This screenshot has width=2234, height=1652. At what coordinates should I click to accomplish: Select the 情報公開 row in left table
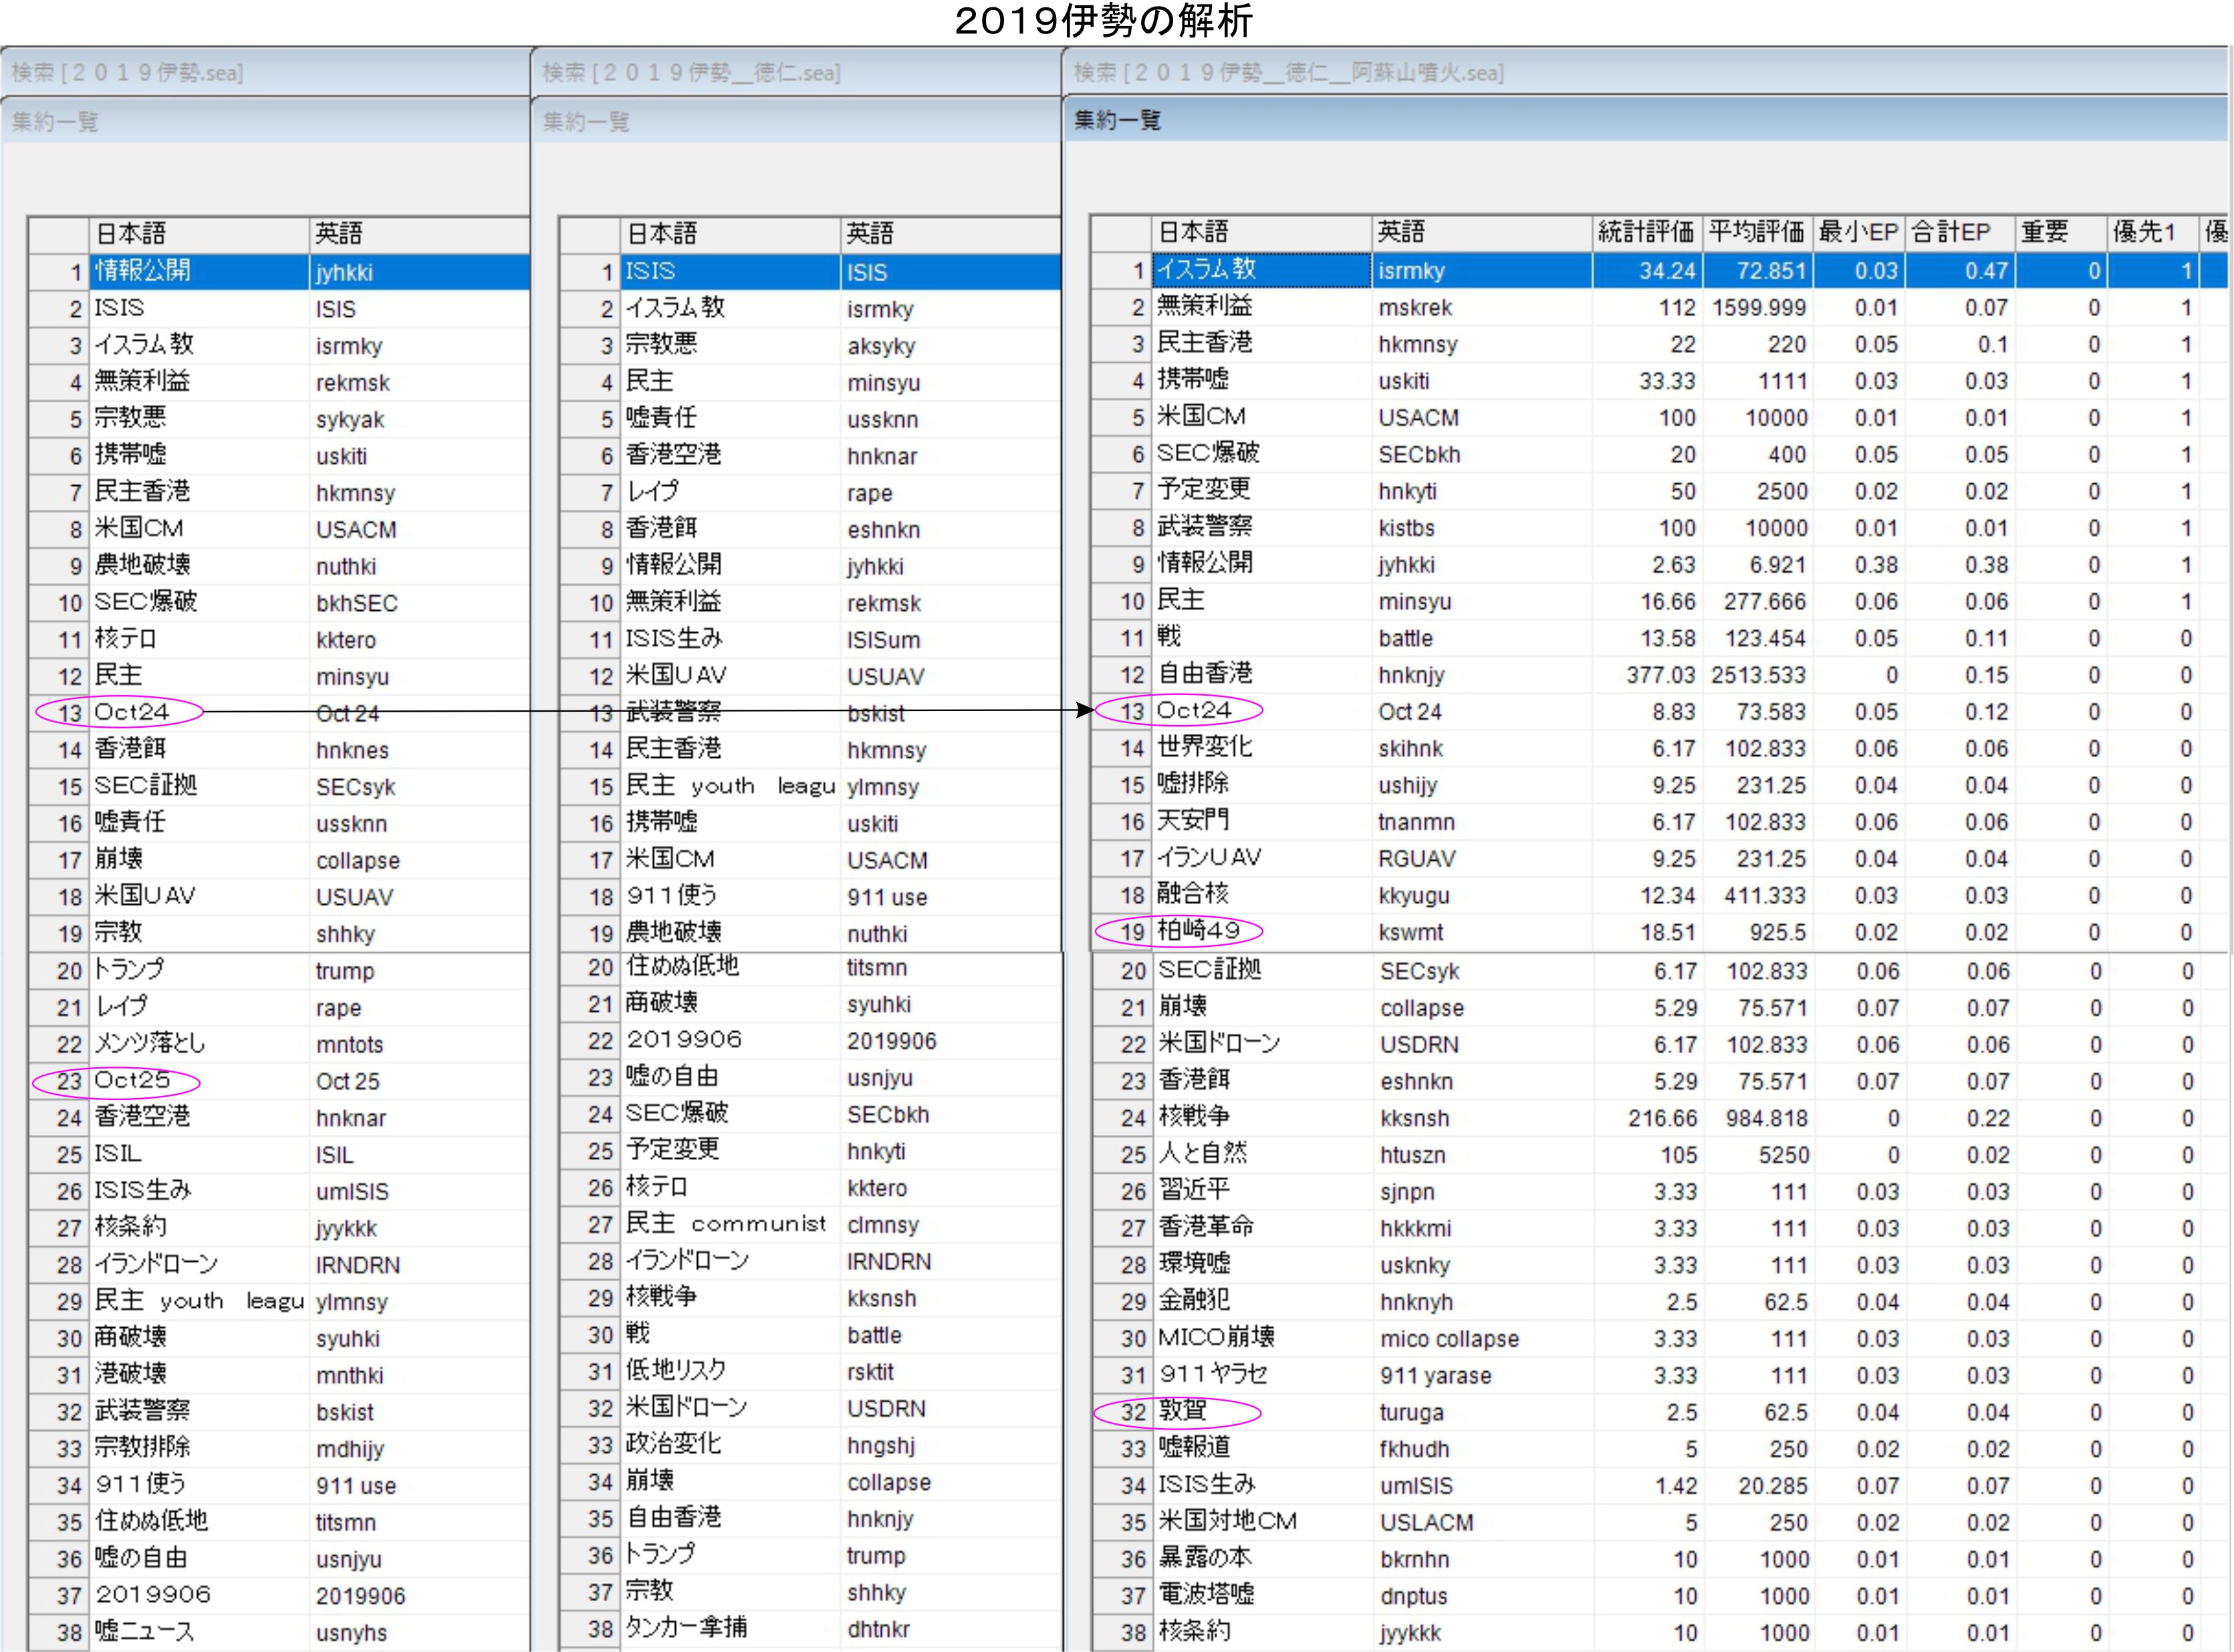click(142, 271)
